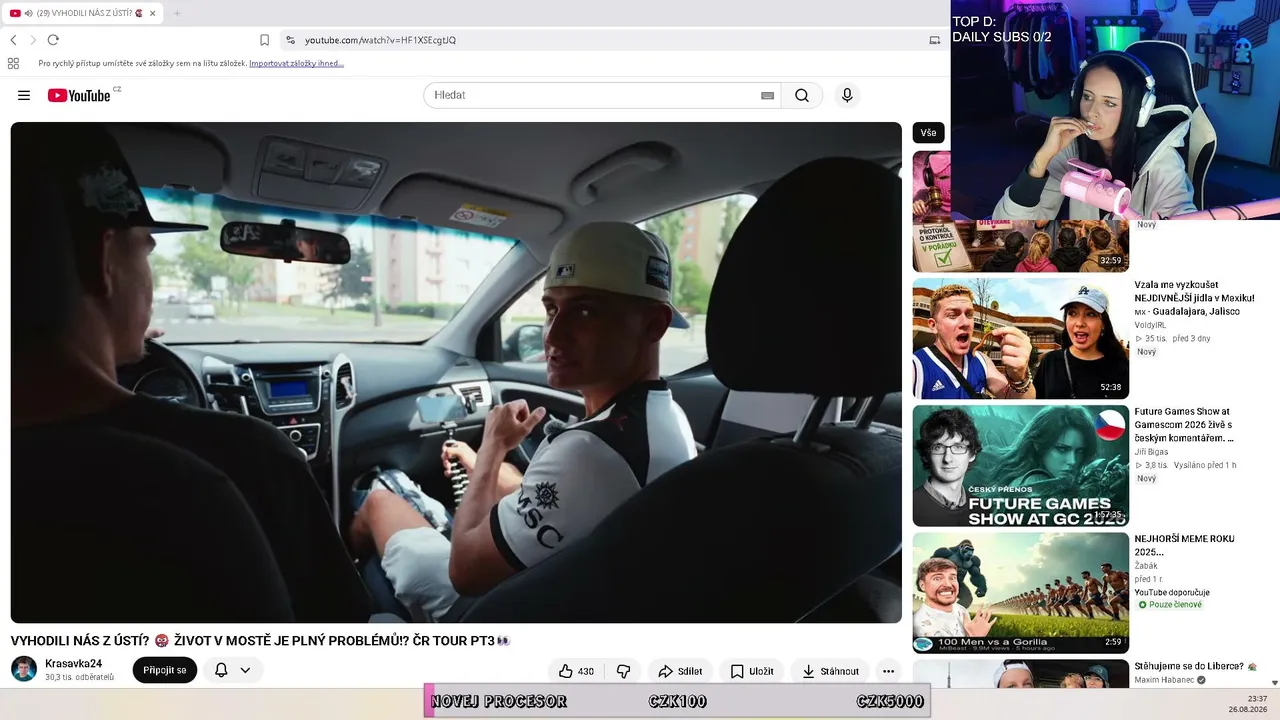Screen dimensions: 1280x720
Task: Dislike the video
Action: pos(623,671)
